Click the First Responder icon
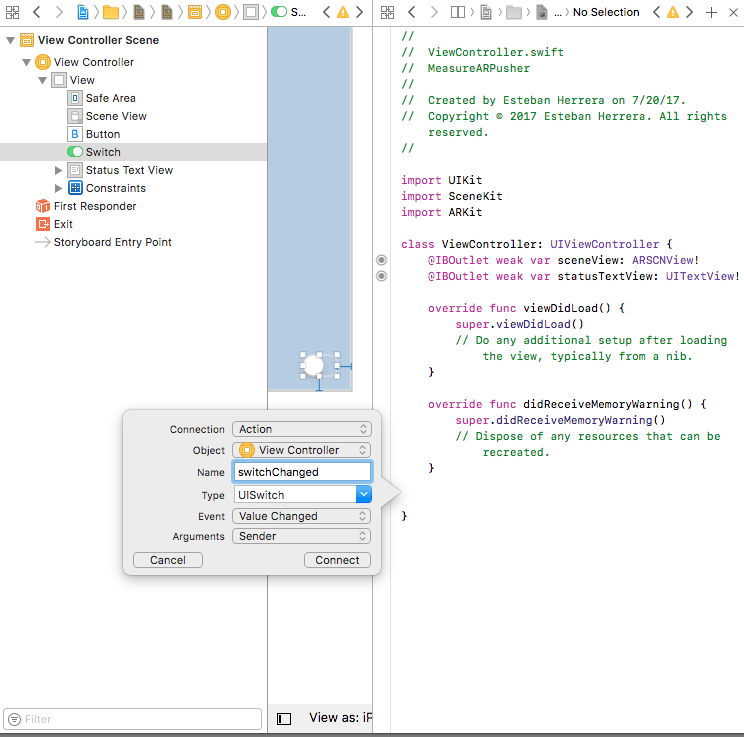Image resolution: width=744 pixels, height=737 pixels. coord(43,206)
